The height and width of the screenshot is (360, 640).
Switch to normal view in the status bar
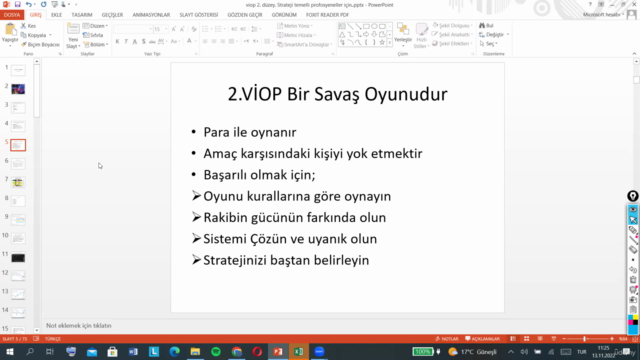coord(513,339)
